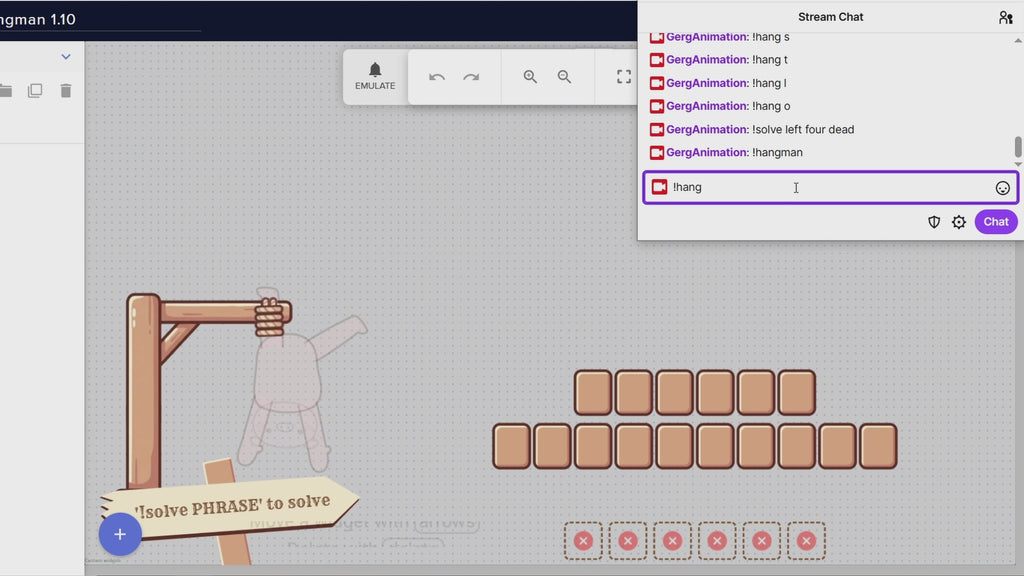Collapse the left panel using the blue chevron
1024x576 pixels.
click(66, 57)
